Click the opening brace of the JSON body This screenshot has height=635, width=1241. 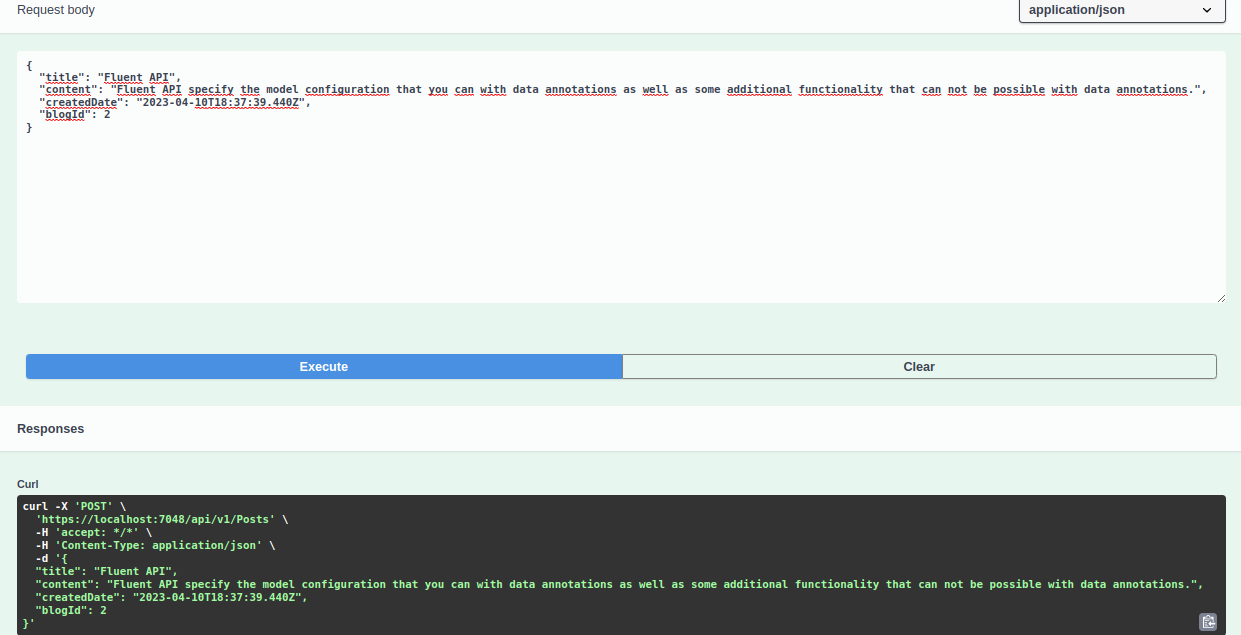point(28,64)
